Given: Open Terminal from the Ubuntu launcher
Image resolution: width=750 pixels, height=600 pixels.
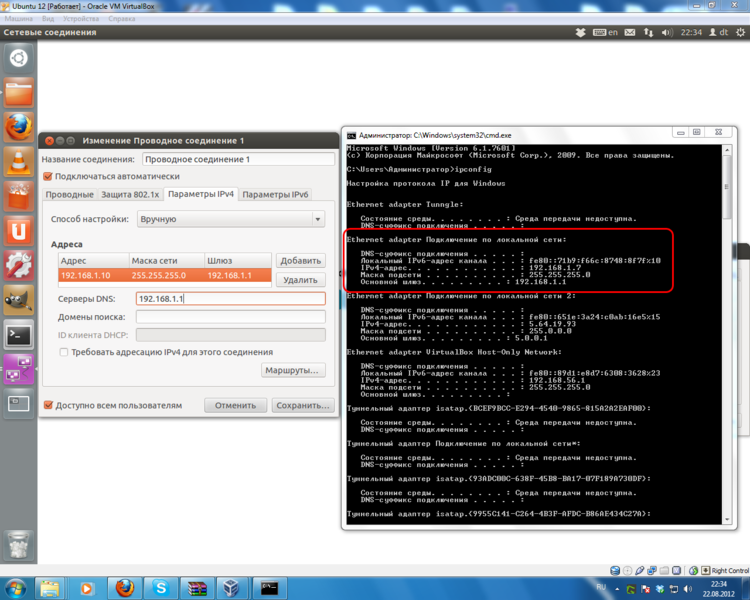Looking at the screenshot, I should tap(18, 335).
